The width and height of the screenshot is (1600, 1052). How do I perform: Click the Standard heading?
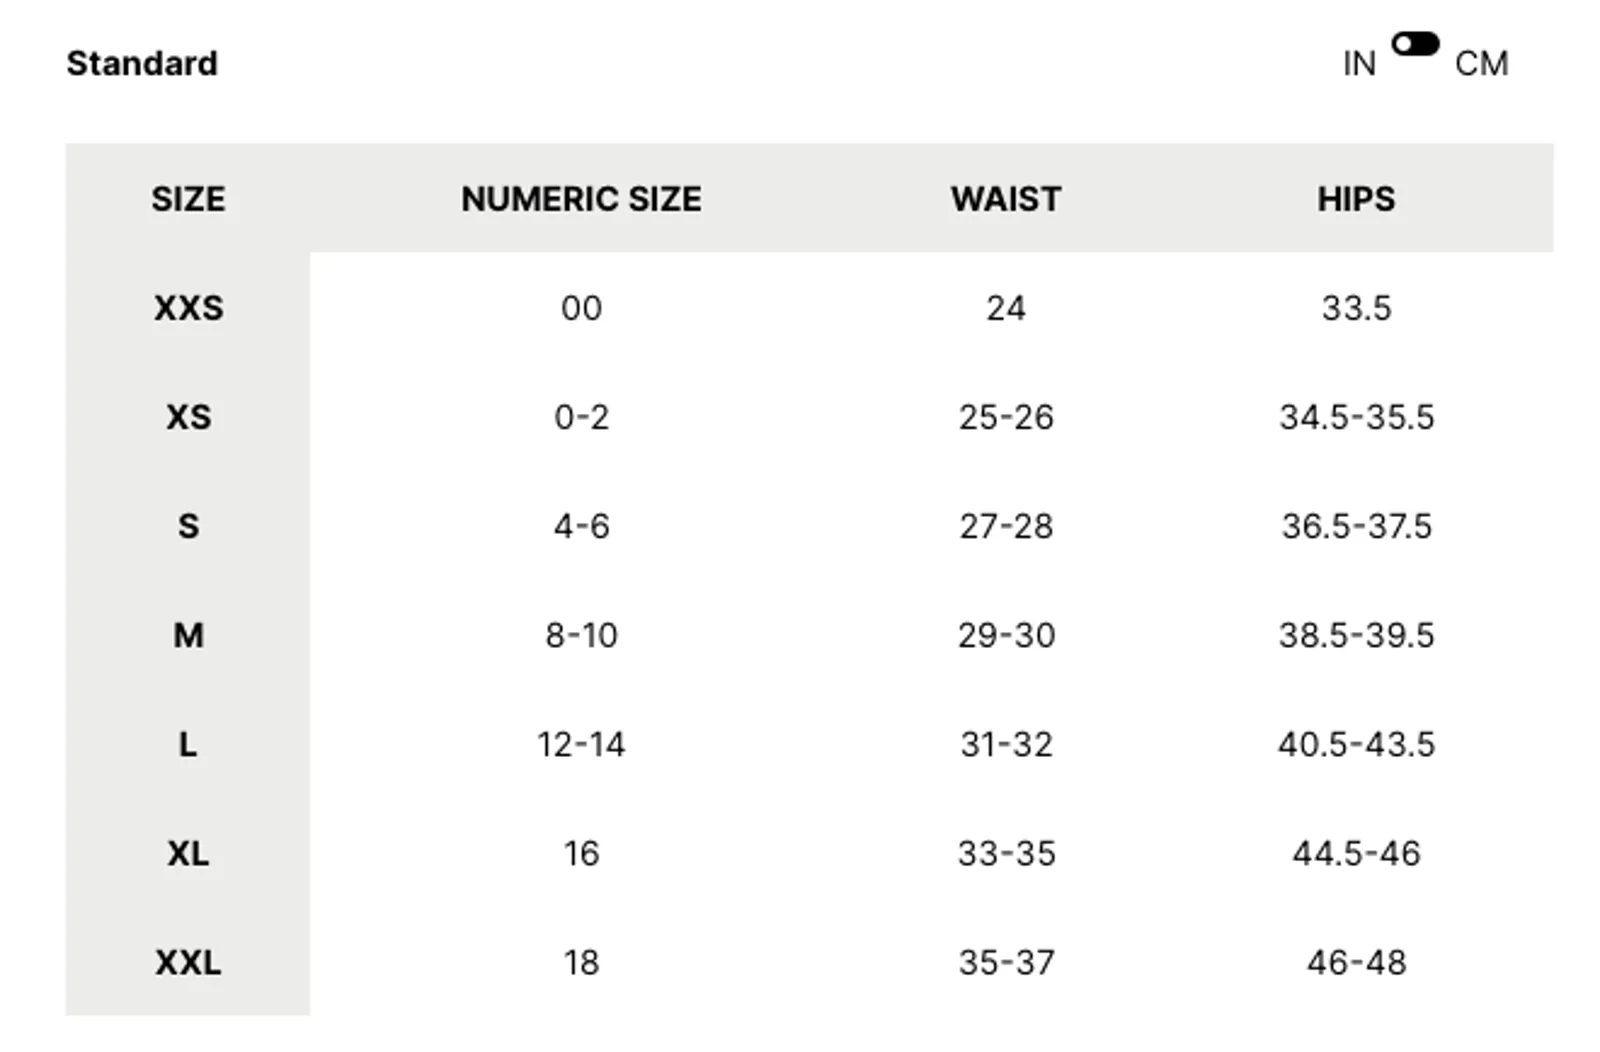point(142,63)
